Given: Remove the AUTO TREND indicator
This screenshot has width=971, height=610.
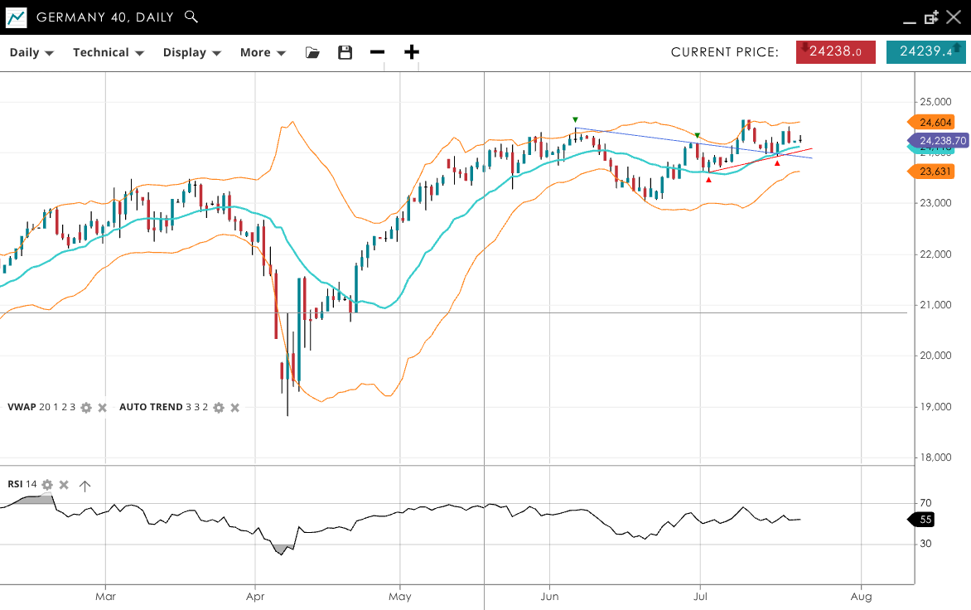Looking at the screenshot, I should pyautogui.click(x=235, y=408).
